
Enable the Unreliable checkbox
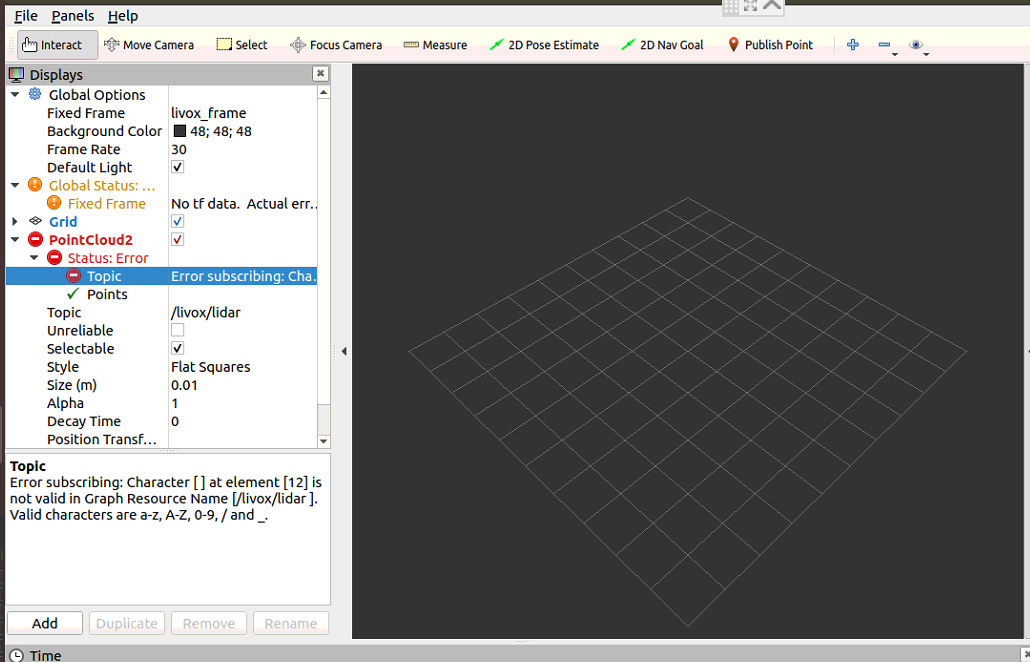click(176, 330)
